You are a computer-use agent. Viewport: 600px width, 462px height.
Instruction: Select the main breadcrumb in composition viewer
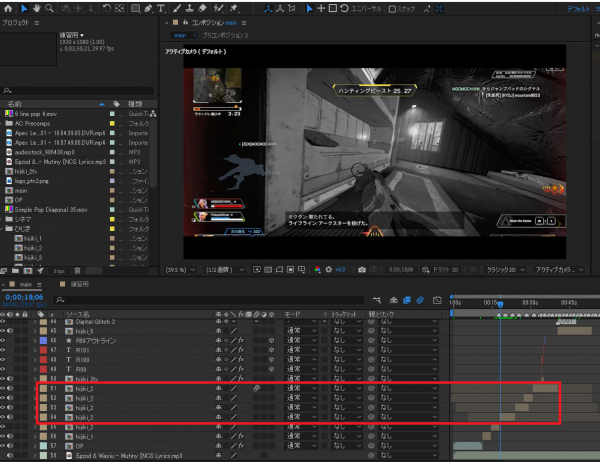click(180, 35)
